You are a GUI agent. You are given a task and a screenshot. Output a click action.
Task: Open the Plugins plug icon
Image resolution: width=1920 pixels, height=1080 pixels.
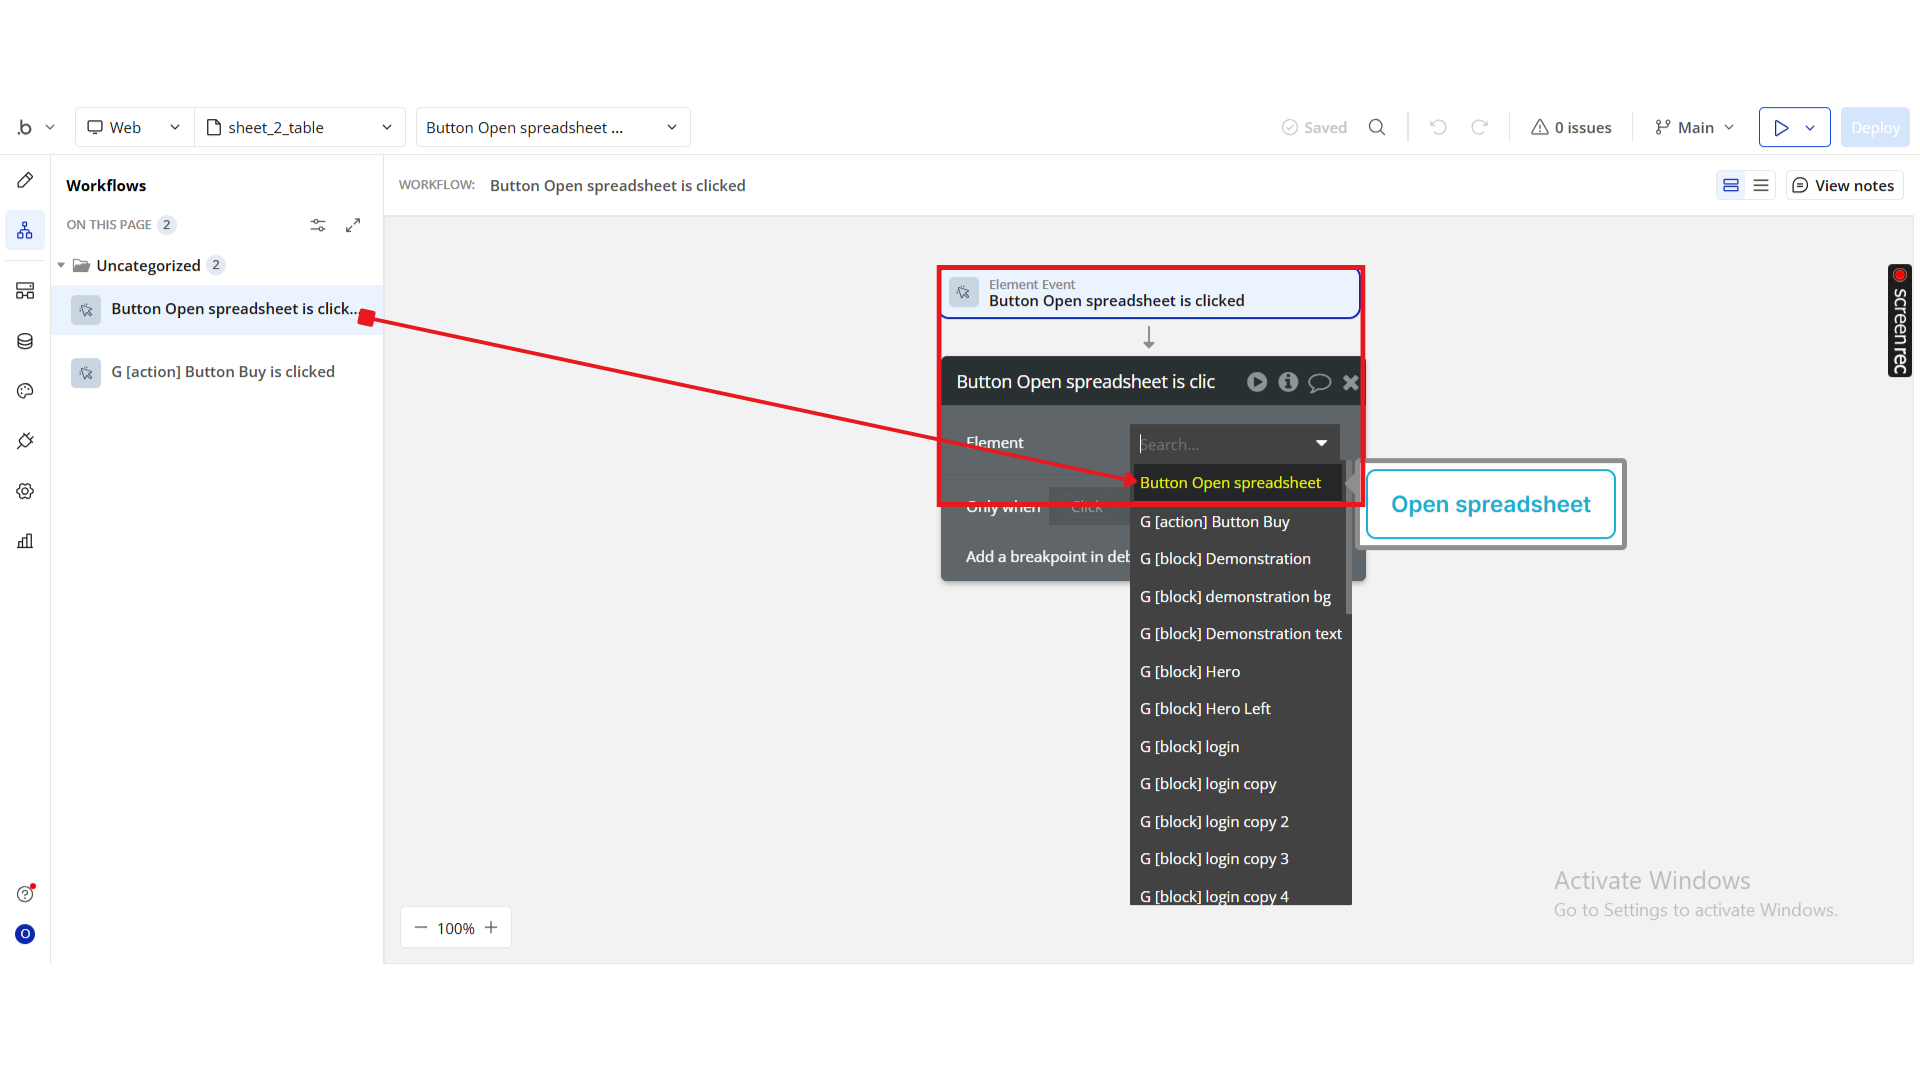click(25, 441)
